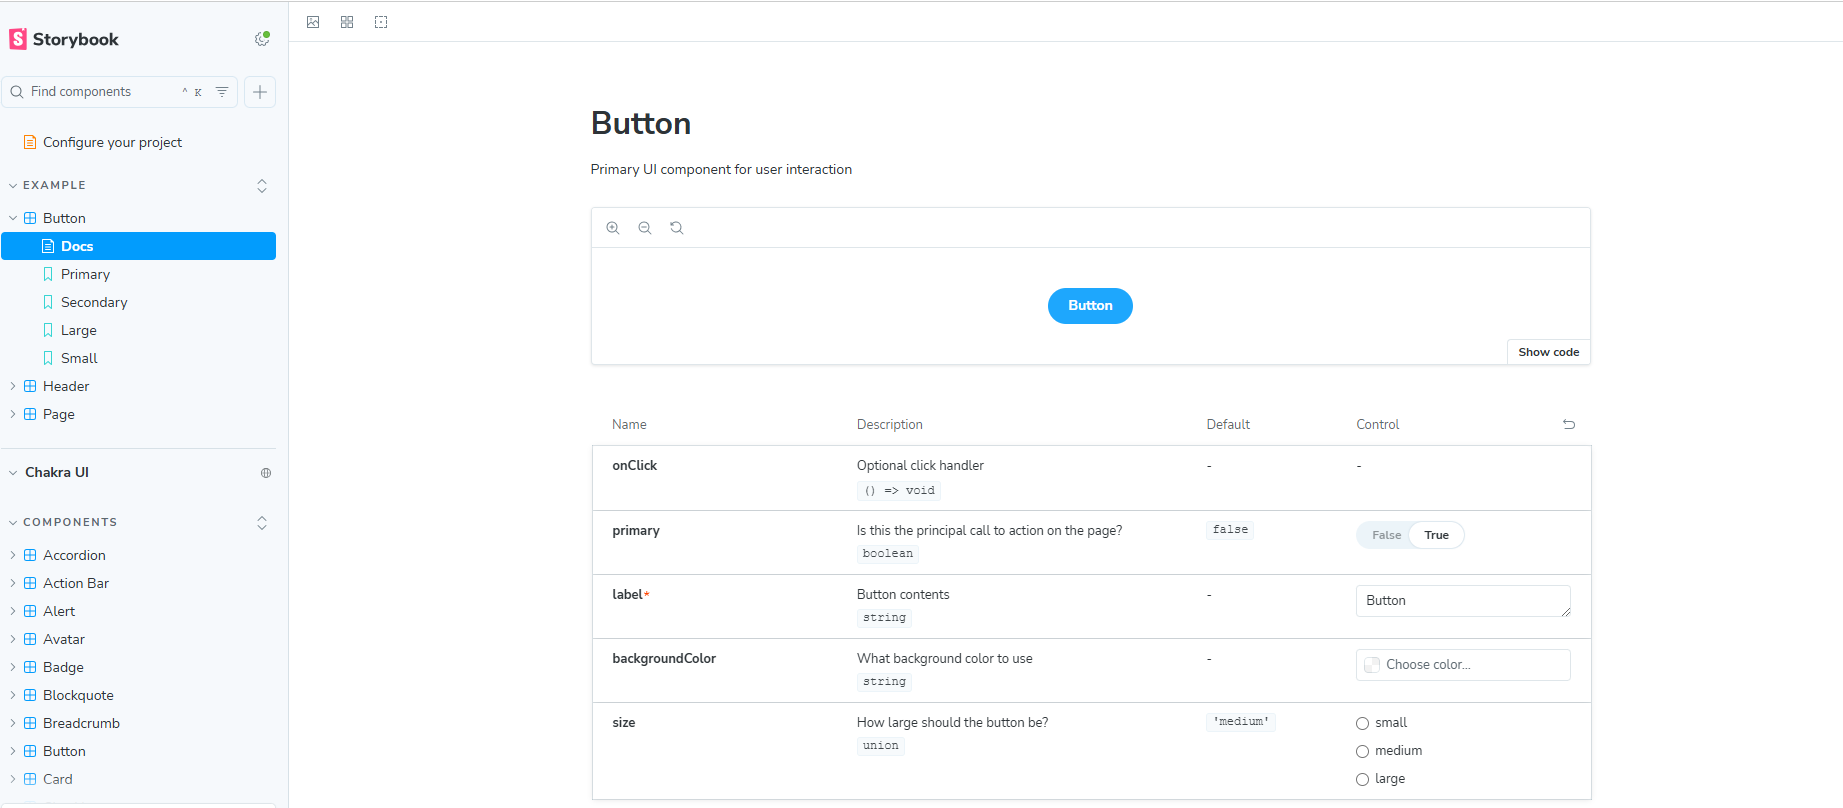Viewport: 1843px width, 808px height.
Task: Select the large size radio button
Action: 1362,779
